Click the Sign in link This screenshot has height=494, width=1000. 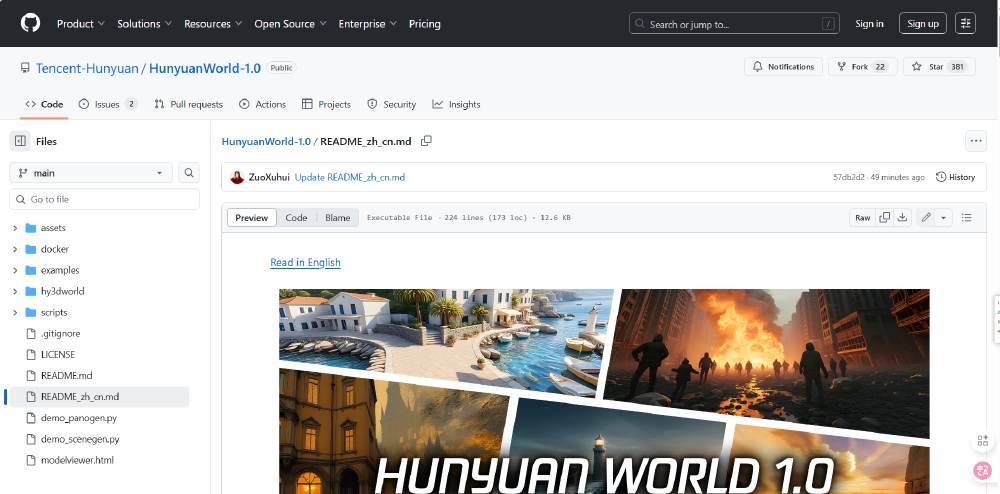click(x=869, y=24)
